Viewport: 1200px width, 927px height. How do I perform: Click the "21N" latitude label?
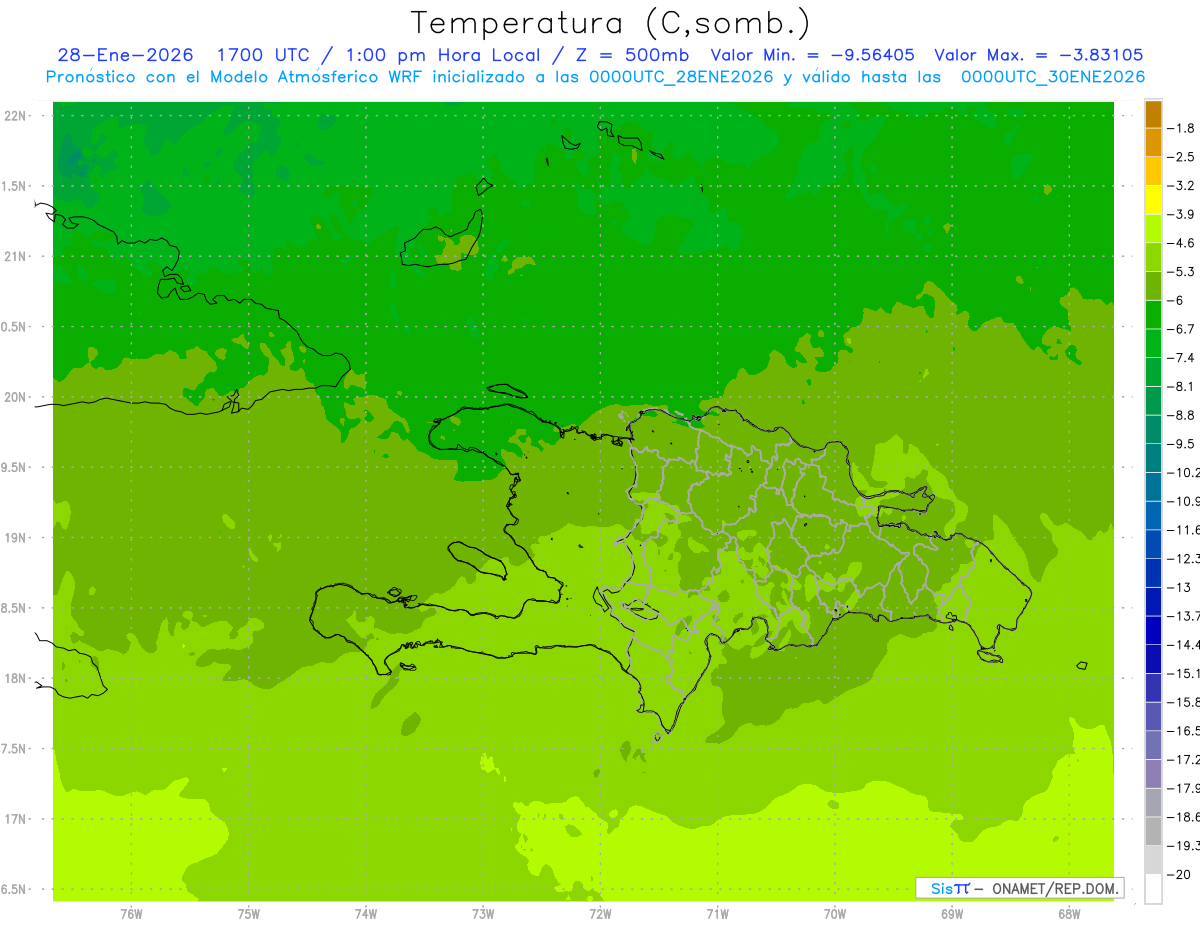click(x=14, y=256)
